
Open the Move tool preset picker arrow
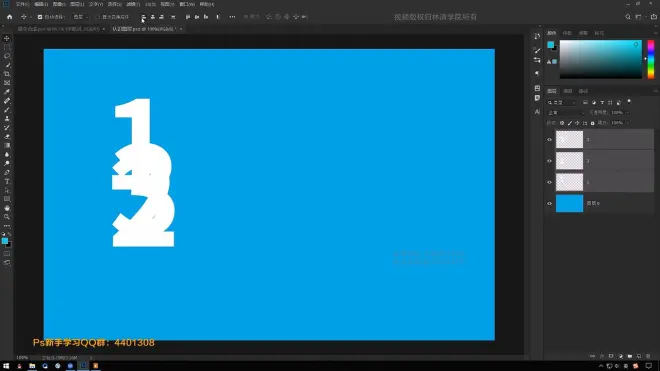point(31,17)
